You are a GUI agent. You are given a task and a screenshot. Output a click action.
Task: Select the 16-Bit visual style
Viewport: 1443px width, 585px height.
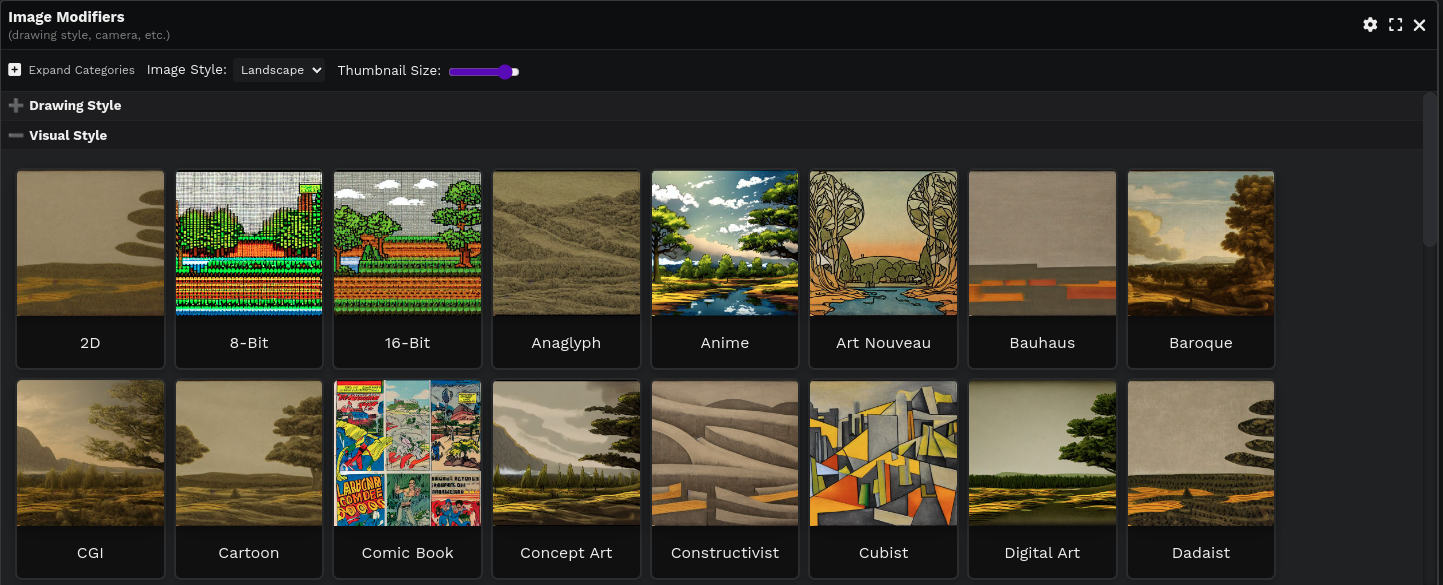(407, 244)
